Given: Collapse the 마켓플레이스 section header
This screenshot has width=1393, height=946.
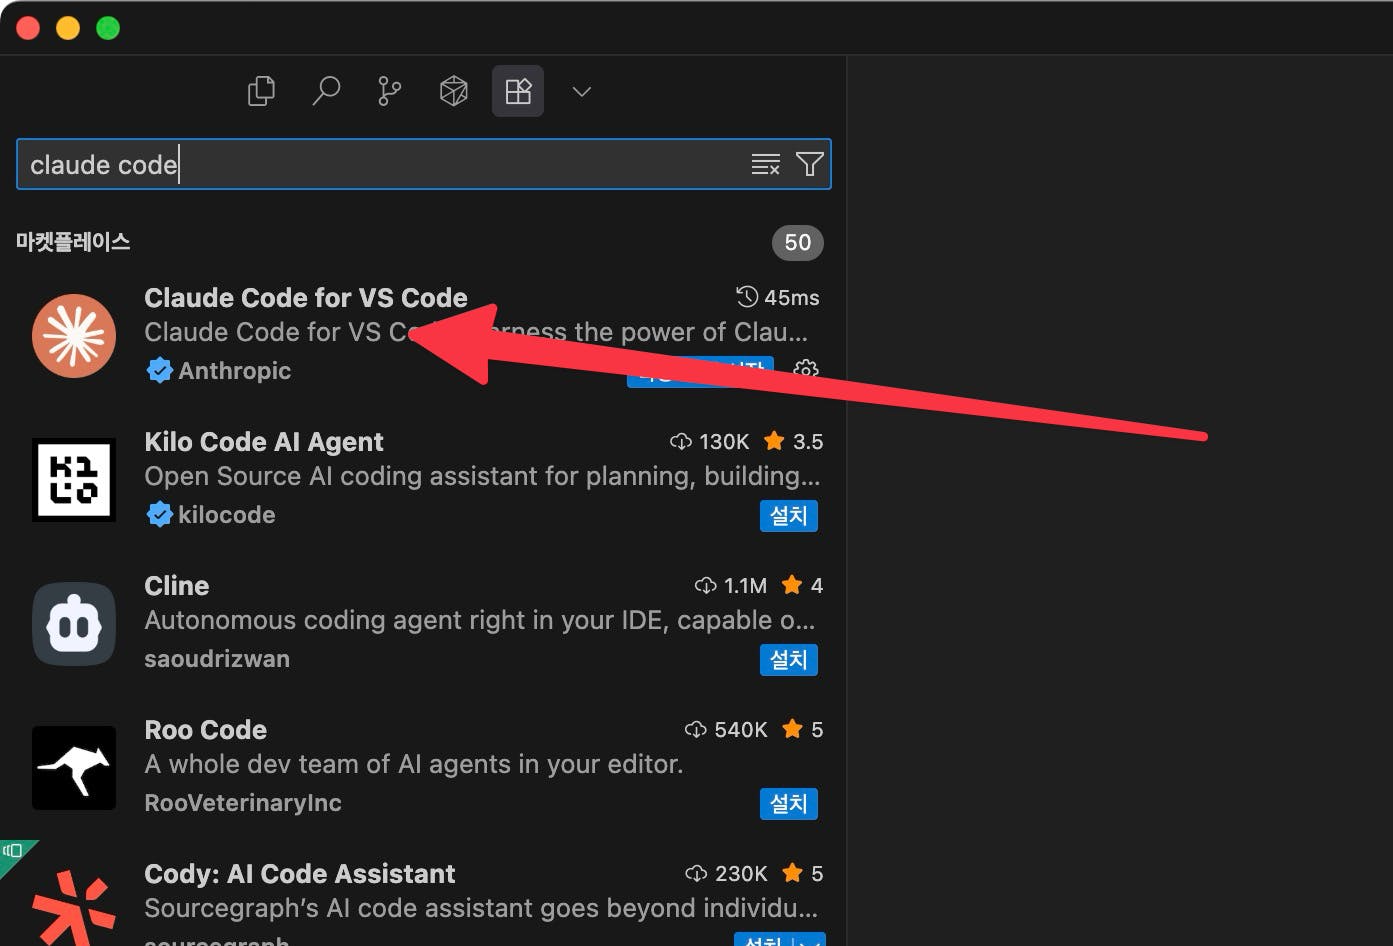Looking at the screenshot, I should [73, 242].
